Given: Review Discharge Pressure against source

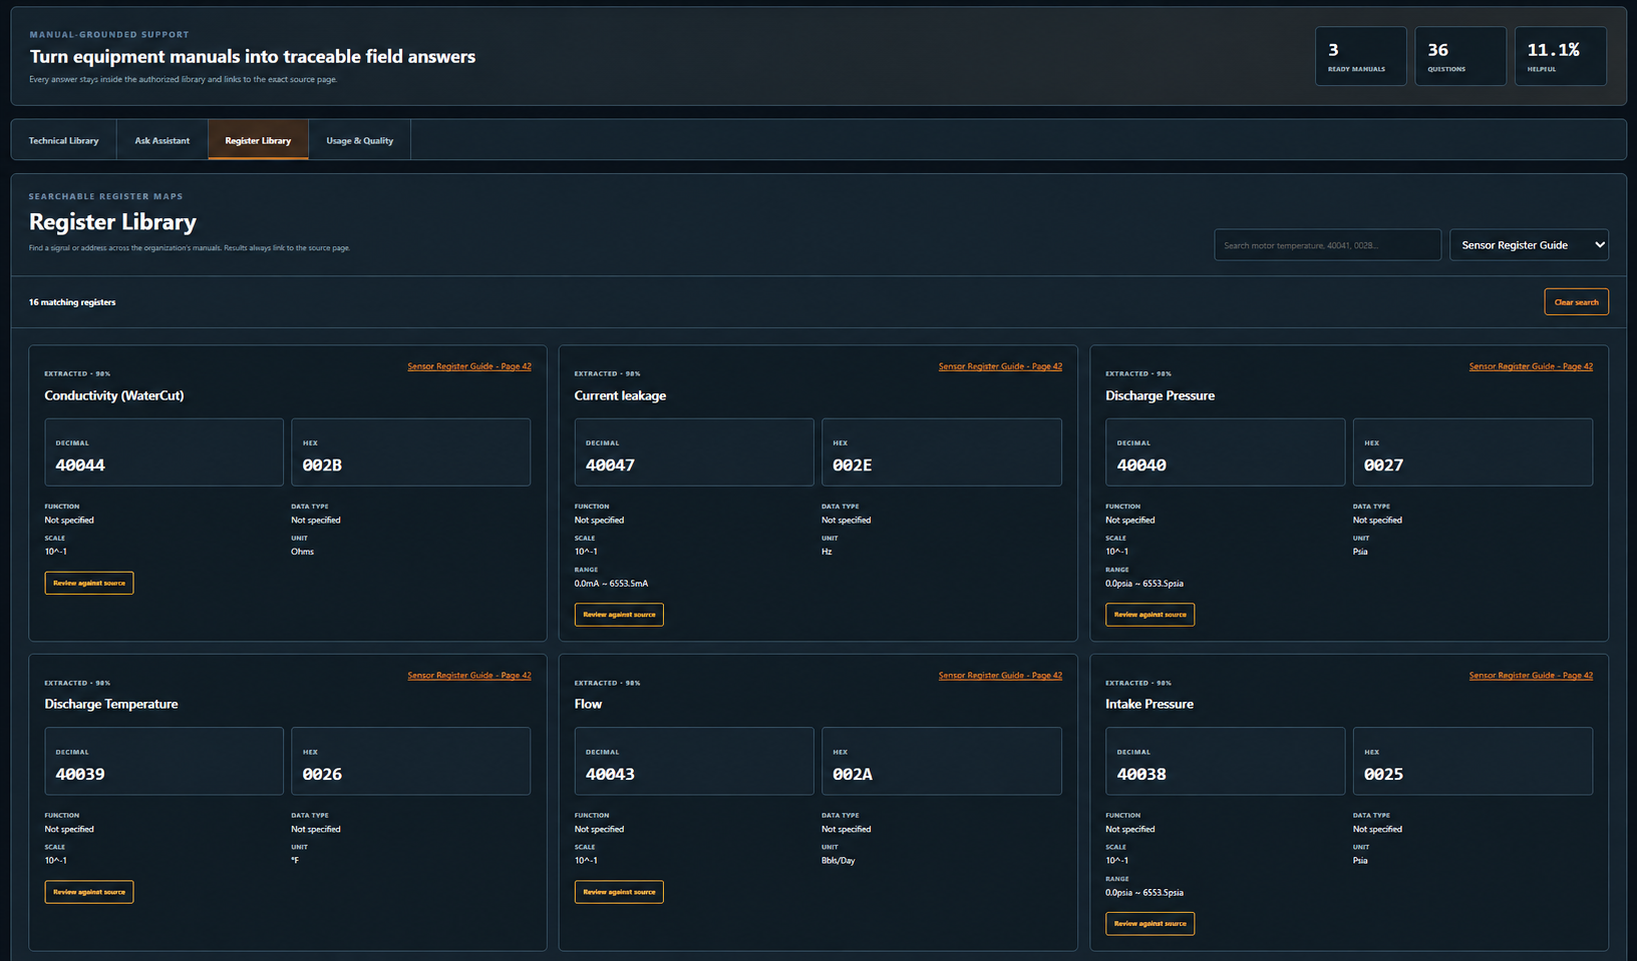Looking at the screenshot, I should (1150, 614).
